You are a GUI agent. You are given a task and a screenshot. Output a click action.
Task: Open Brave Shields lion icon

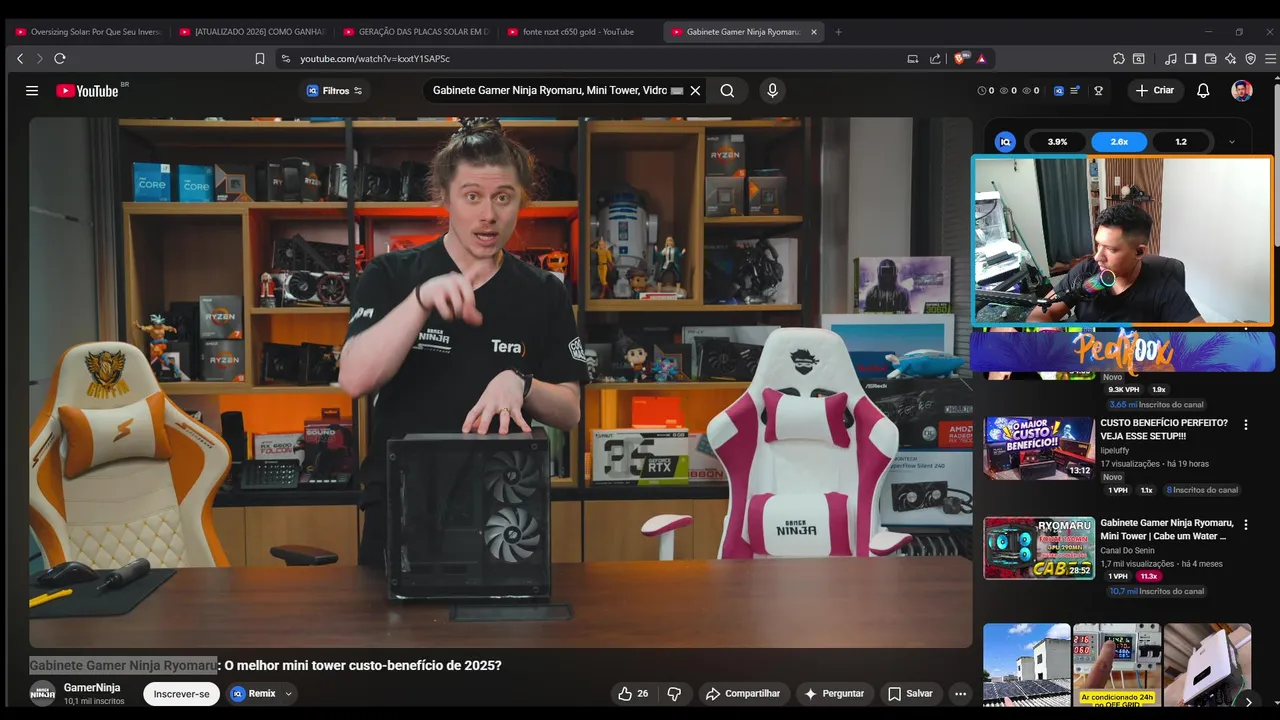tap(962, 58)
